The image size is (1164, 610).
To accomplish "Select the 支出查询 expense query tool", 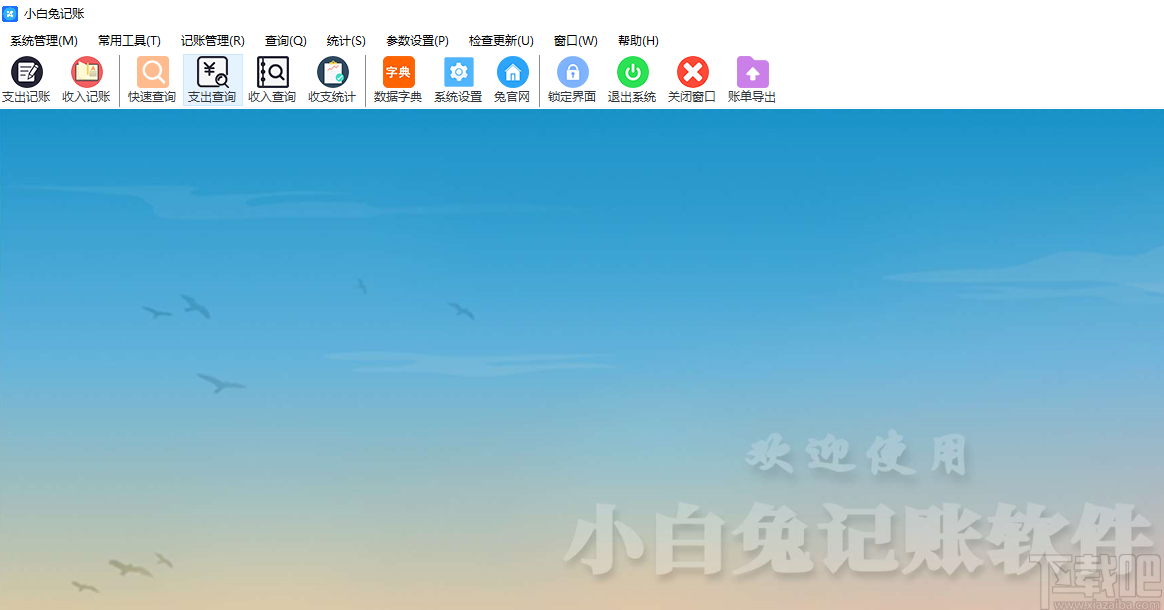I will 211,80.
